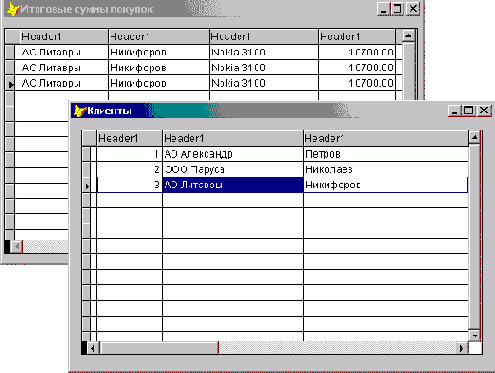Select Nokia 3100 in the second row of Итоговые суммы
This screenshot has width=495, height=373.
[264, 68]
